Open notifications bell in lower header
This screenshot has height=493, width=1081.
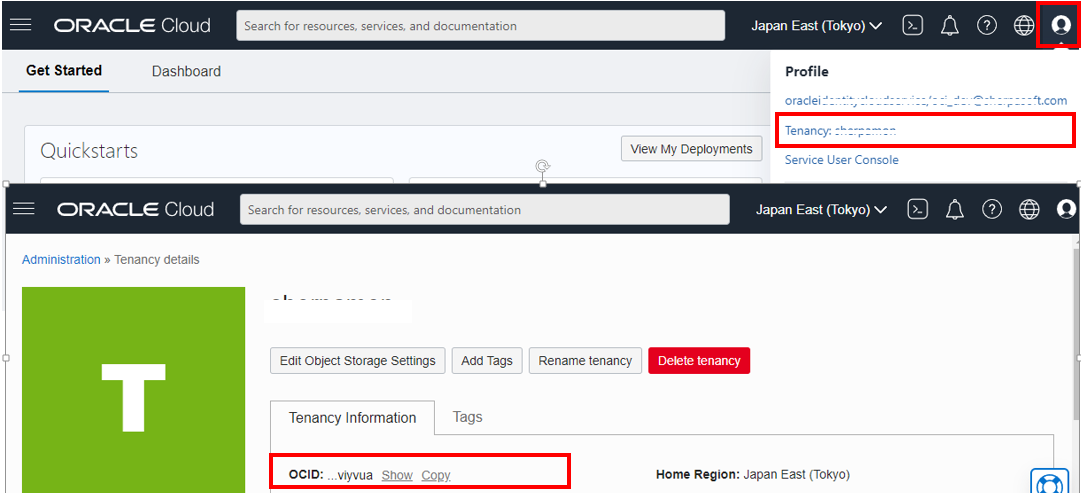tap(955, 209)
